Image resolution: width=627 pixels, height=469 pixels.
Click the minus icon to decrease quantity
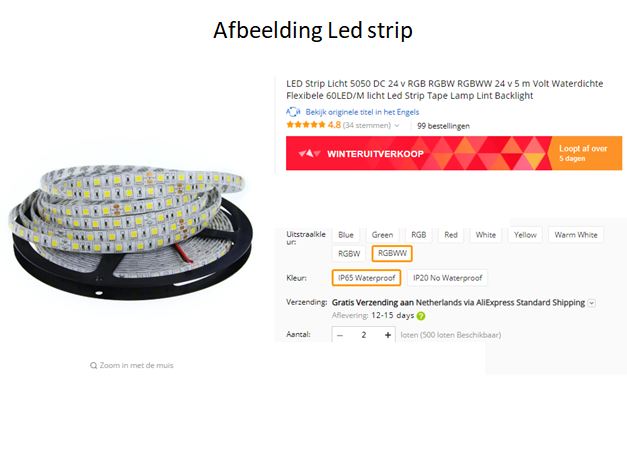click(x=340, y=335)
